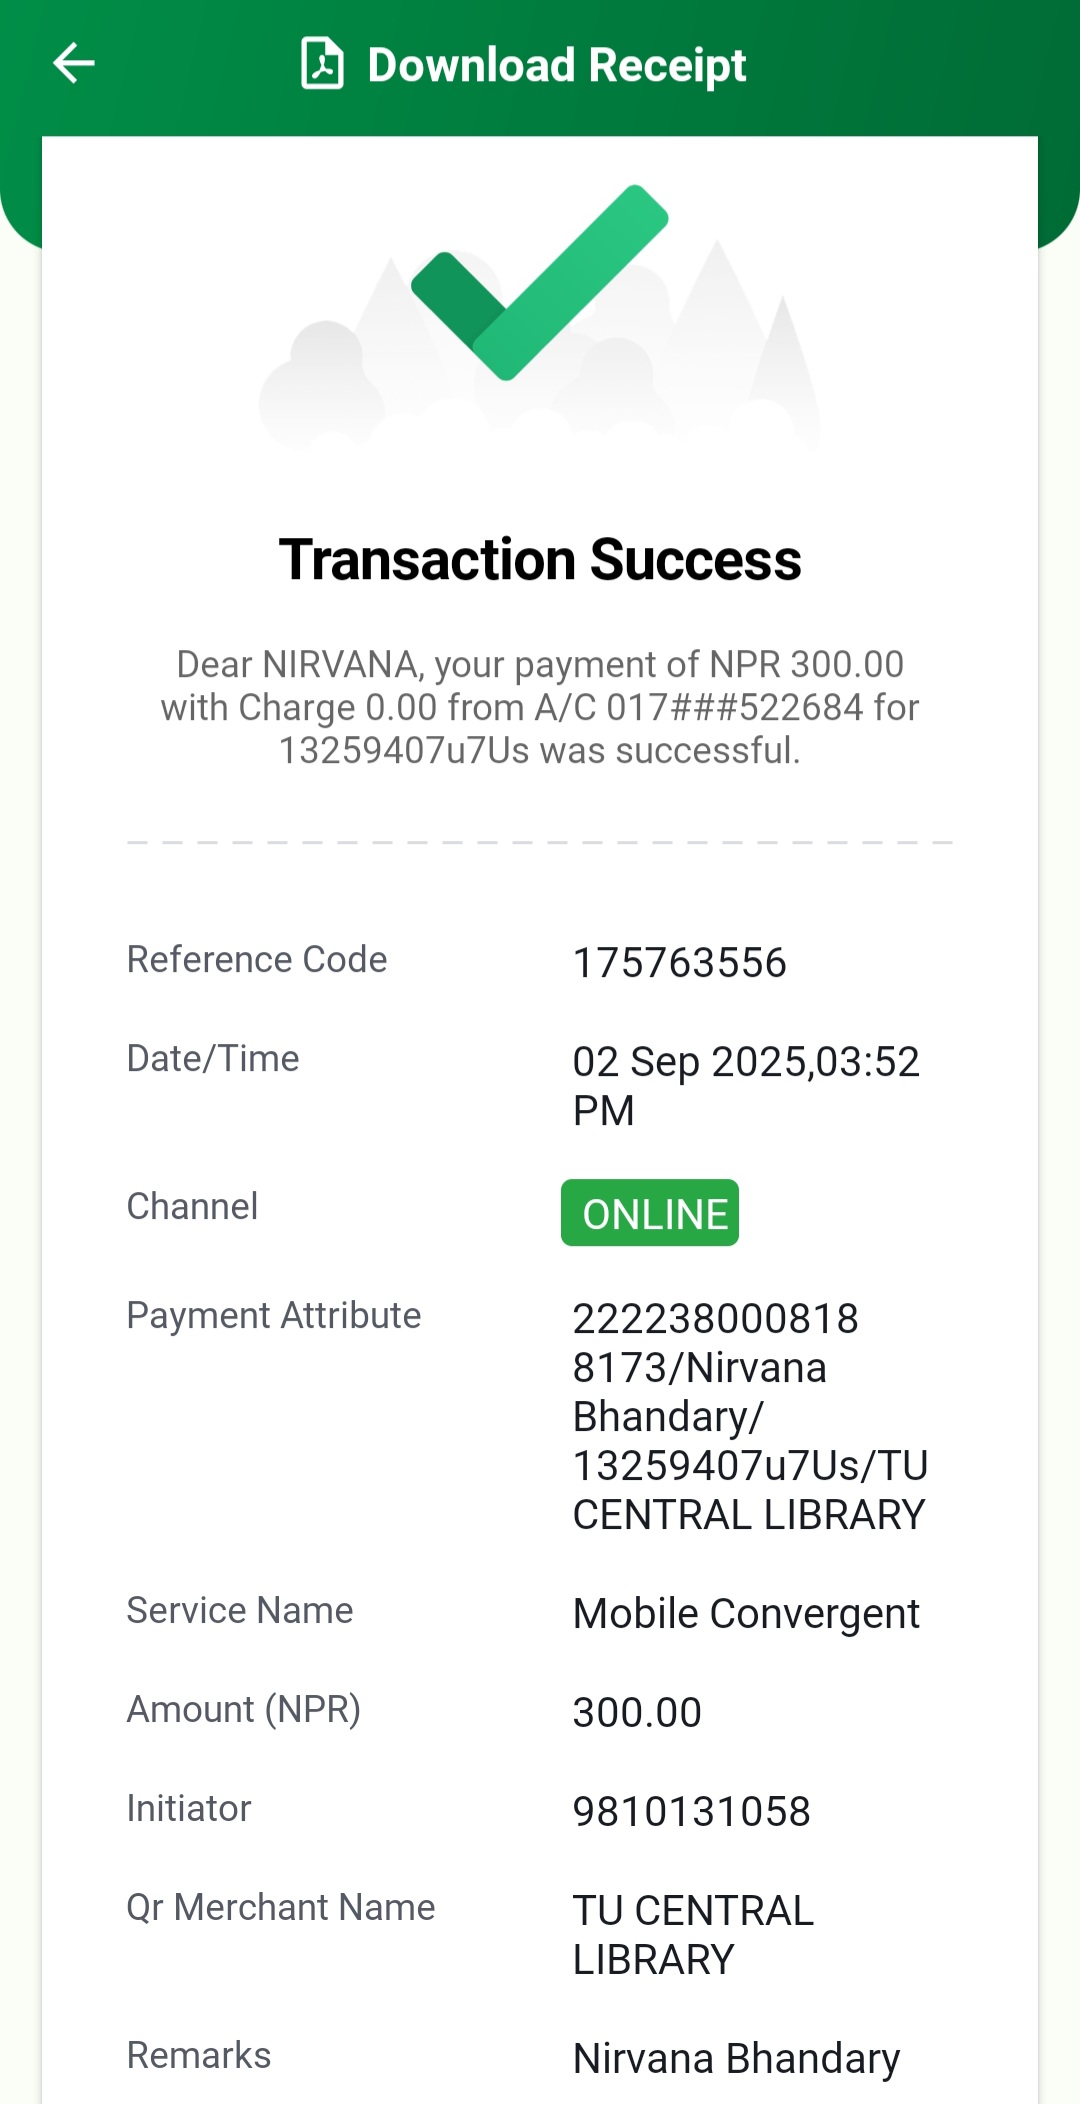Tap the Reference Code label
The height and width of the screenshot is (2104, 1080).
click(x=257, y=960)
